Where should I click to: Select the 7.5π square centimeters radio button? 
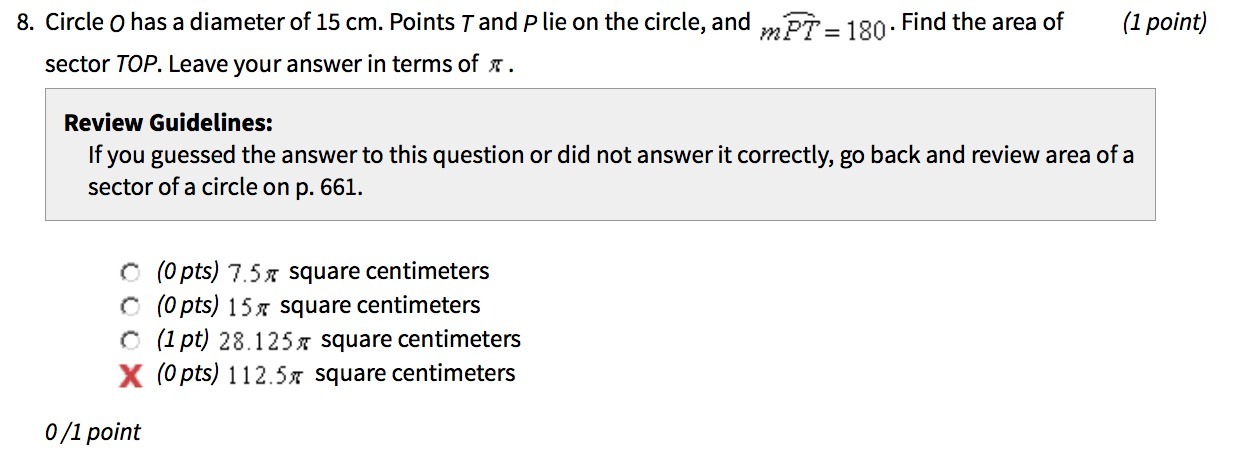129,272
